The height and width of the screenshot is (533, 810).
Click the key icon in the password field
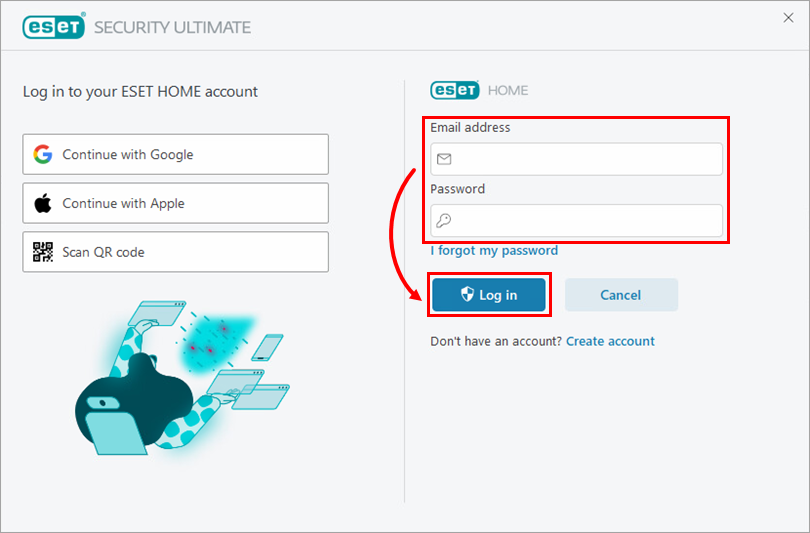[443, 221]
